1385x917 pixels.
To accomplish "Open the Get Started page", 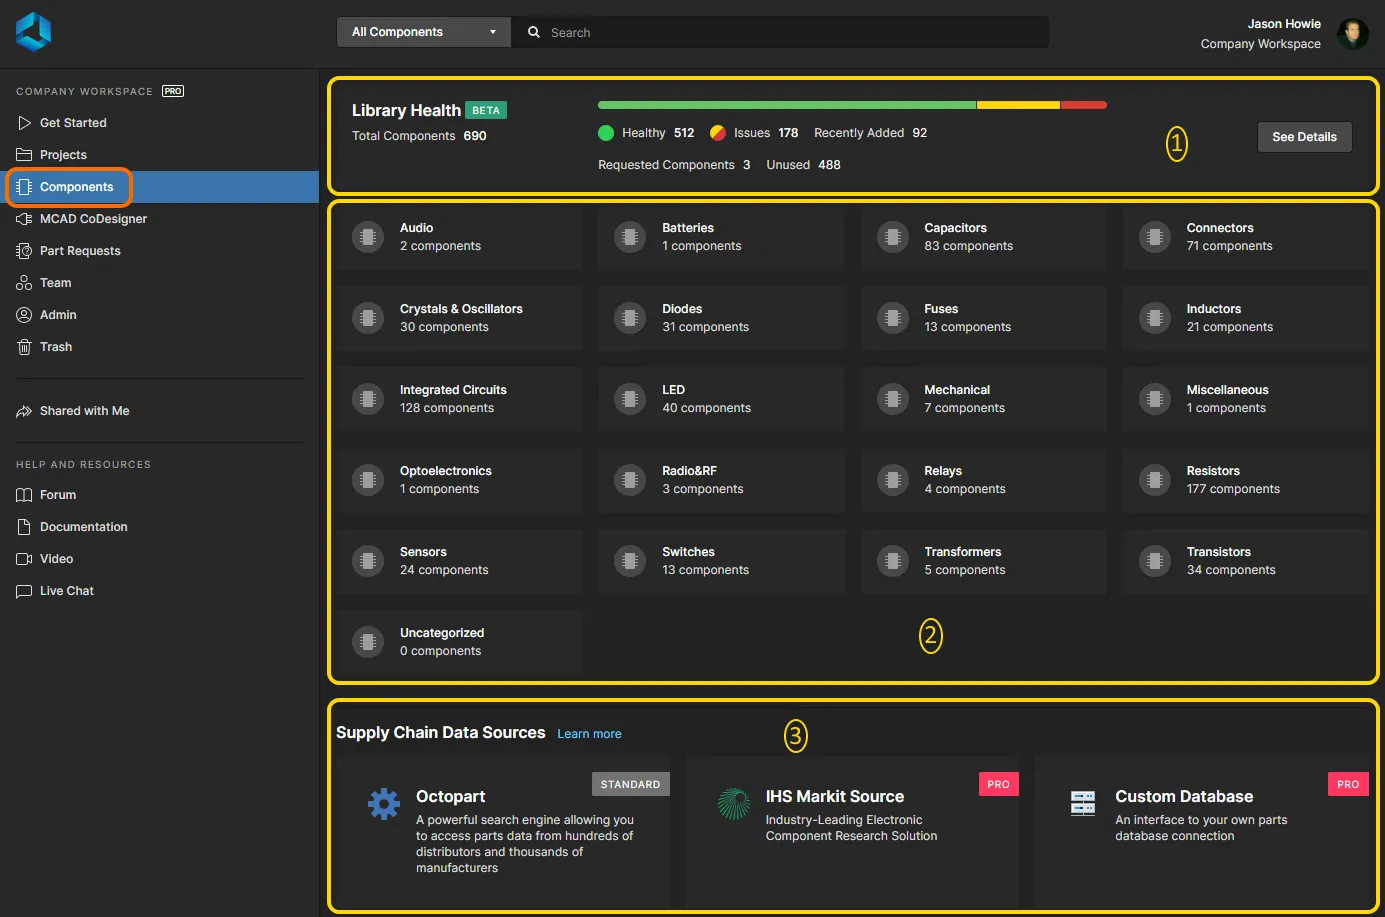I will (x=160, y=123).
